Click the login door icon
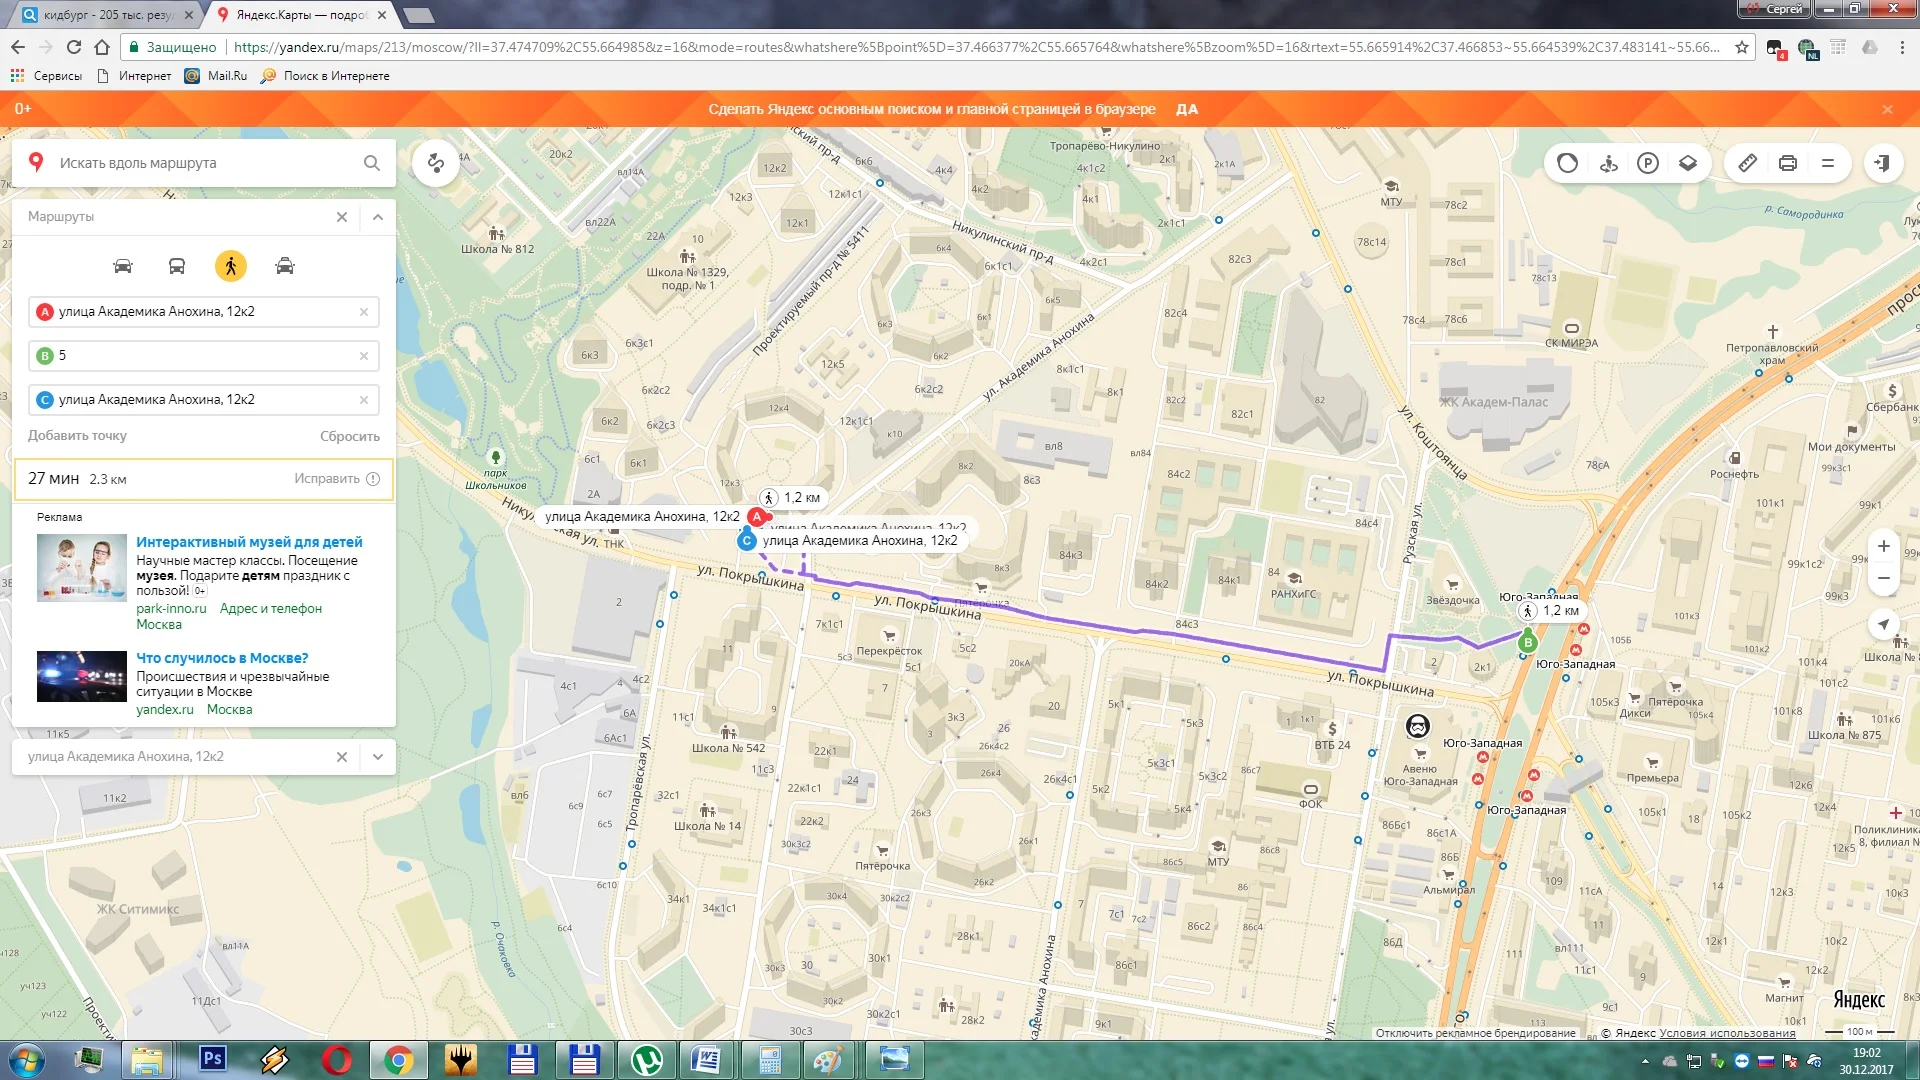Viewport: 1920px width, 1080px height. 1883,163
